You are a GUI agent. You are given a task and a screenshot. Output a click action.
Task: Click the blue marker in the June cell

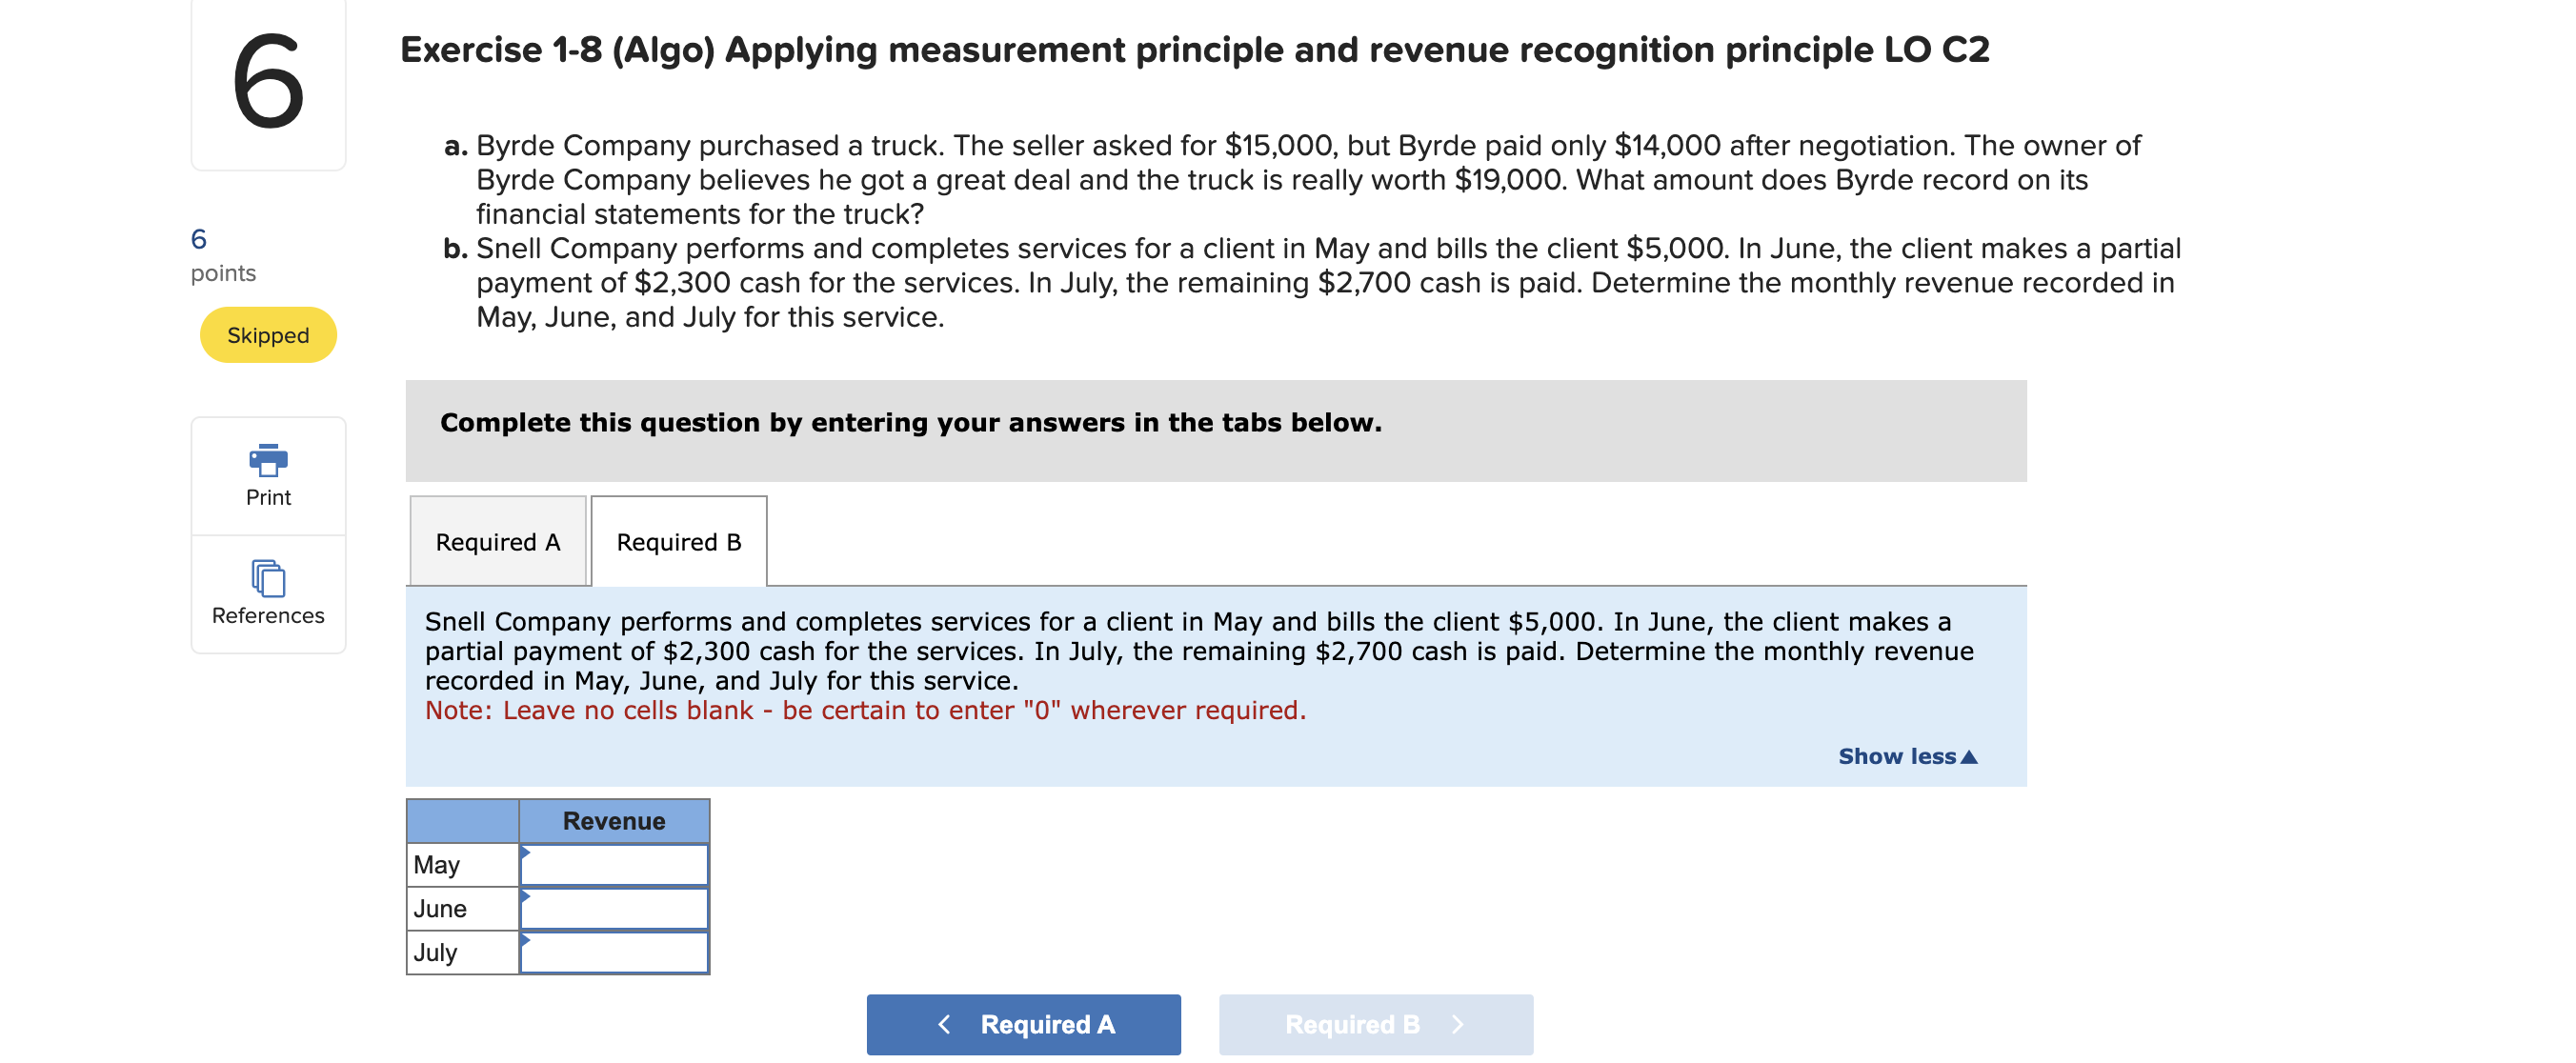click(524, 899)
